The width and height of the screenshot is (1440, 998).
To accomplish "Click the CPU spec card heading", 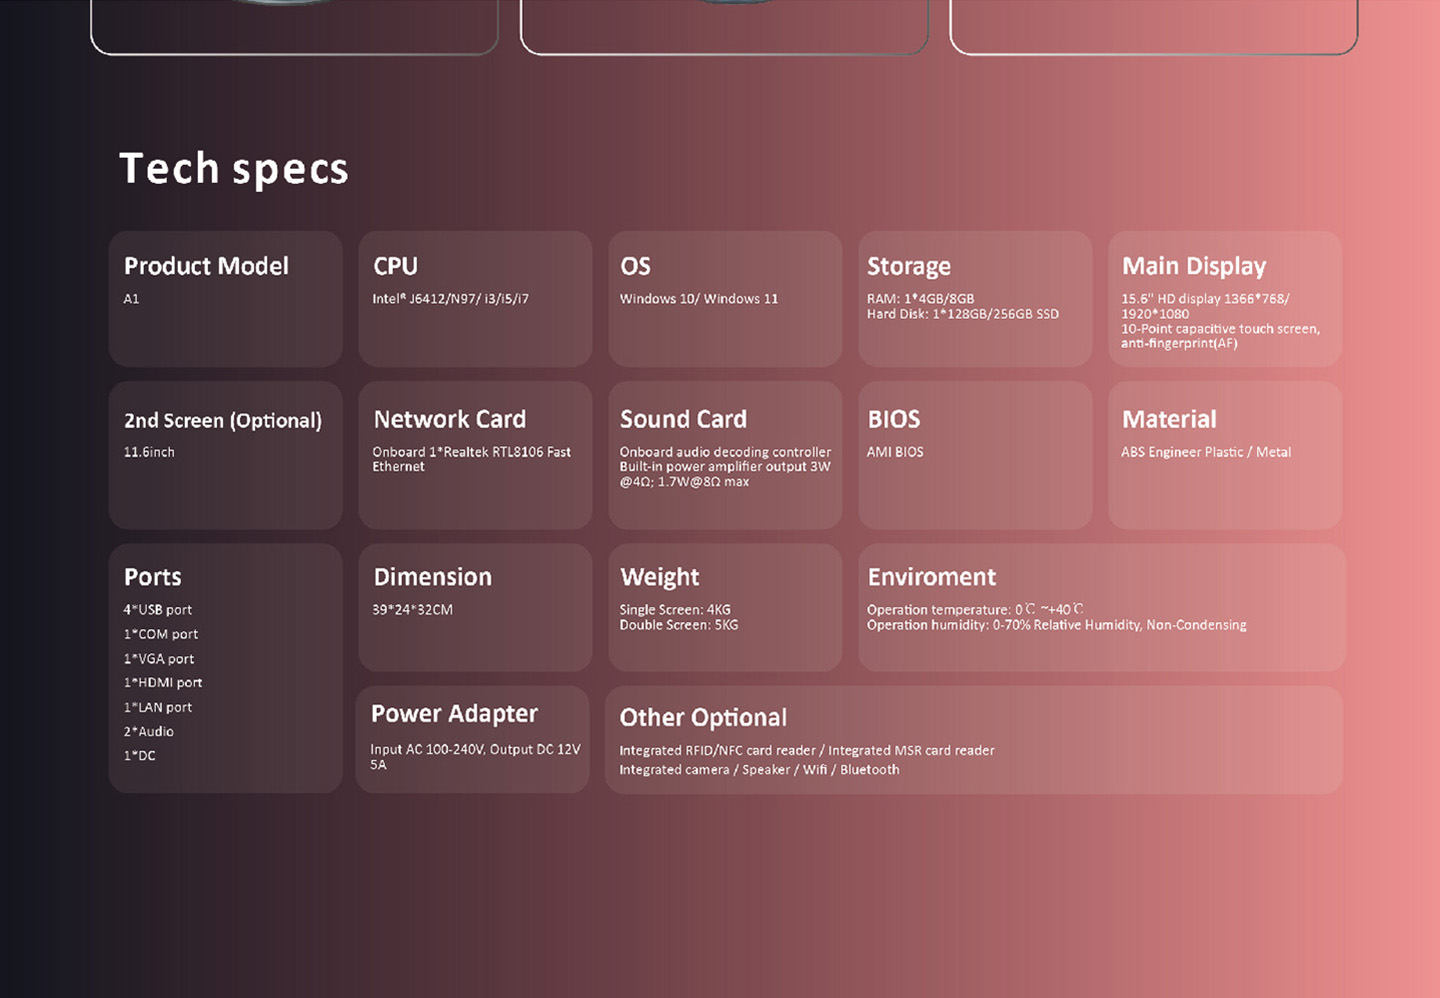I will tap(395, 266).
